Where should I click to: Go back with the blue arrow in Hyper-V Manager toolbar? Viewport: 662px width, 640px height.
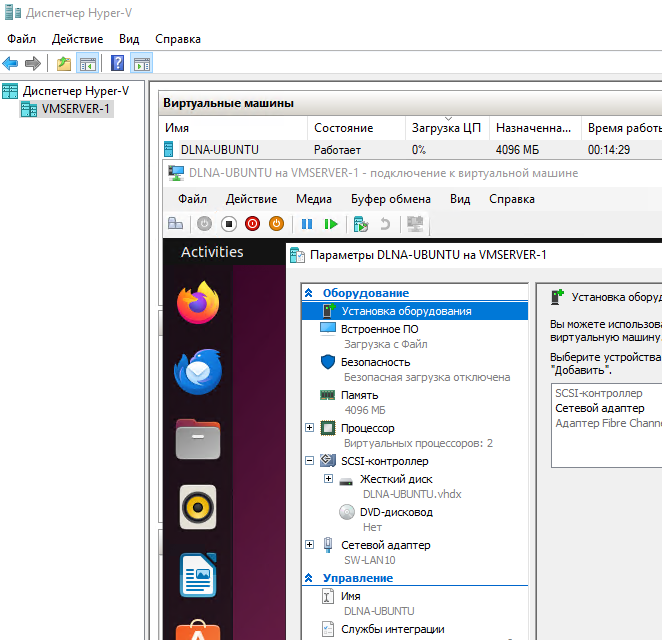coord(10,64)
